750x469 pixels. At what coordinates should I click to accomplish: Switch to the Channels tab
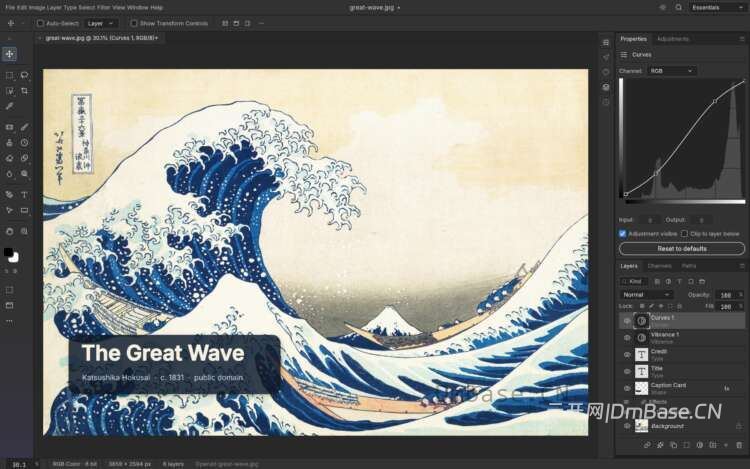[659, 266]
